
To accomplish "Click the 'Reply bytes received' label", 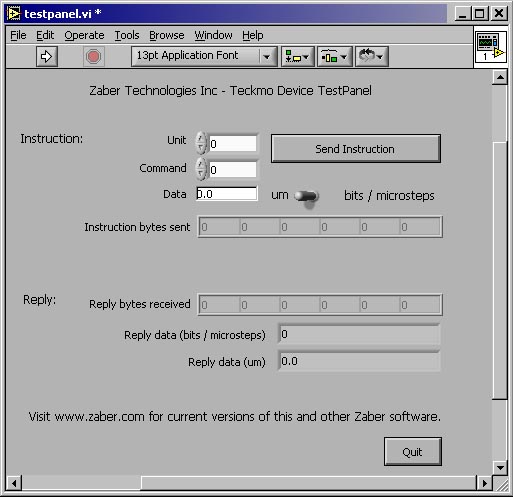I will click(140, 304).
